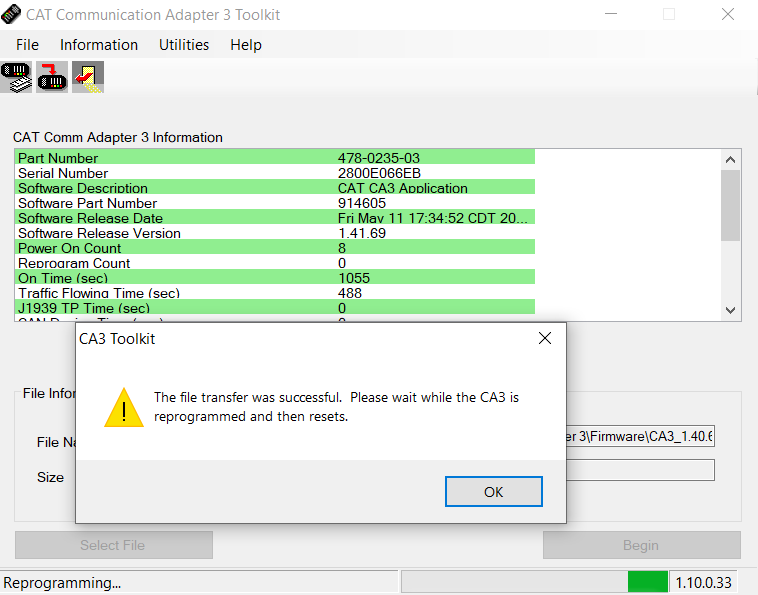This screenshot has width=758, height=595.
Task: Click the Size value field
Action: click(x=640, y=470)
